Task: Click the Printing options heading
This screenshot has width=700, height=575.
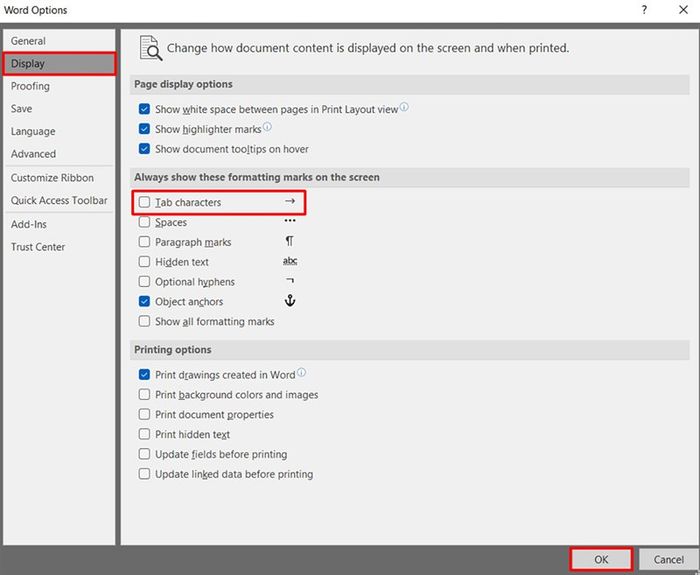Action: click(173, 350)
